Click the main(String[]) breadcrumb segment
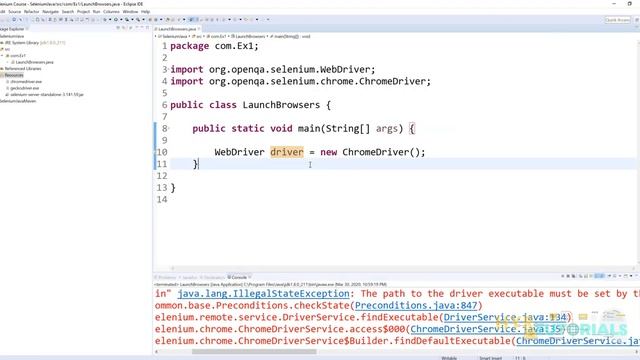Image resolution: width=640 pixels, height=360 pixels. coord(290,36)
